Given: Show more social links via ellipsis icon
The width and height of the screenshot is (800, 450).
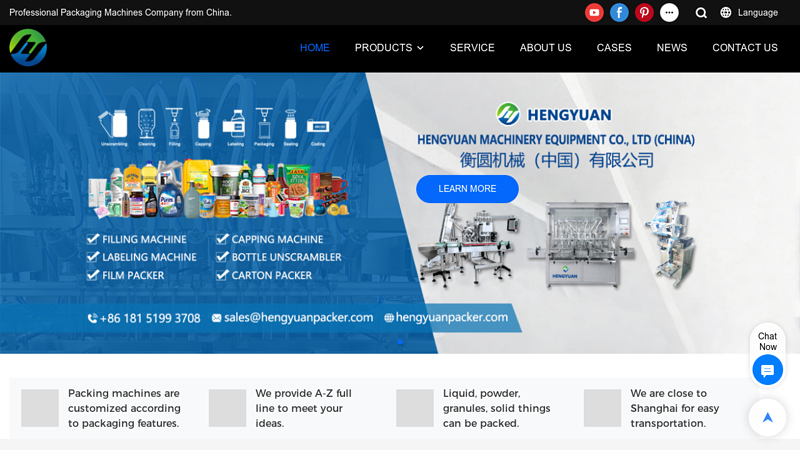Looking at the screenshot, I should pyautogui.click(x=669, y=12).
